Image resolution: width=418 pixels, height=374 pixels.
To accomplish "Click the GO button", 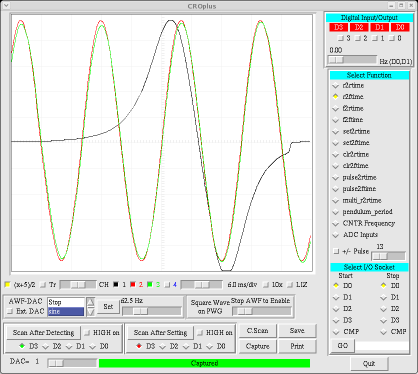I will click(x=343, y=346).
